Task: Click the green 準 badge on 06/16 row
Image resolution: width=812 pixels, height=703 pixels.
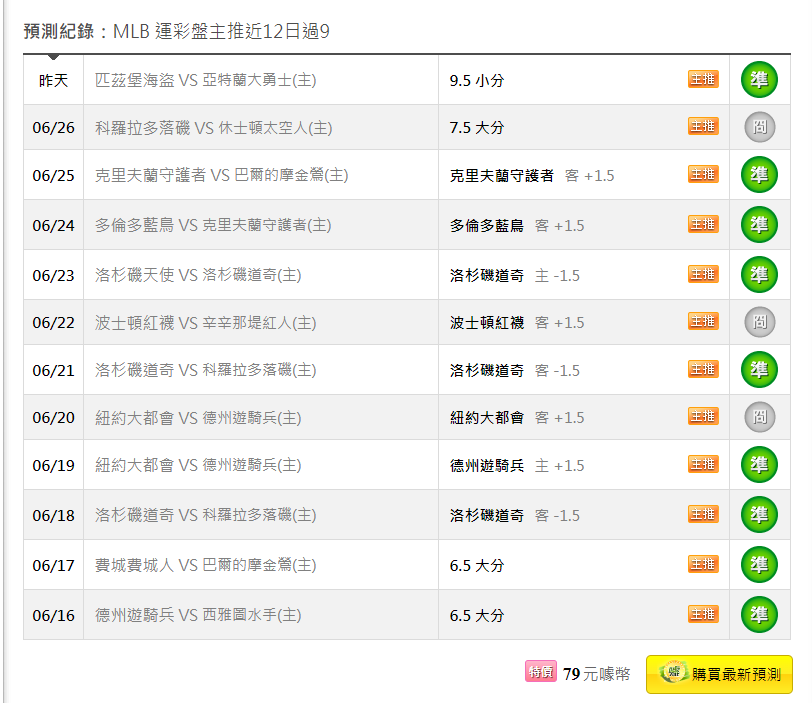Action: (x=759, y=614)
